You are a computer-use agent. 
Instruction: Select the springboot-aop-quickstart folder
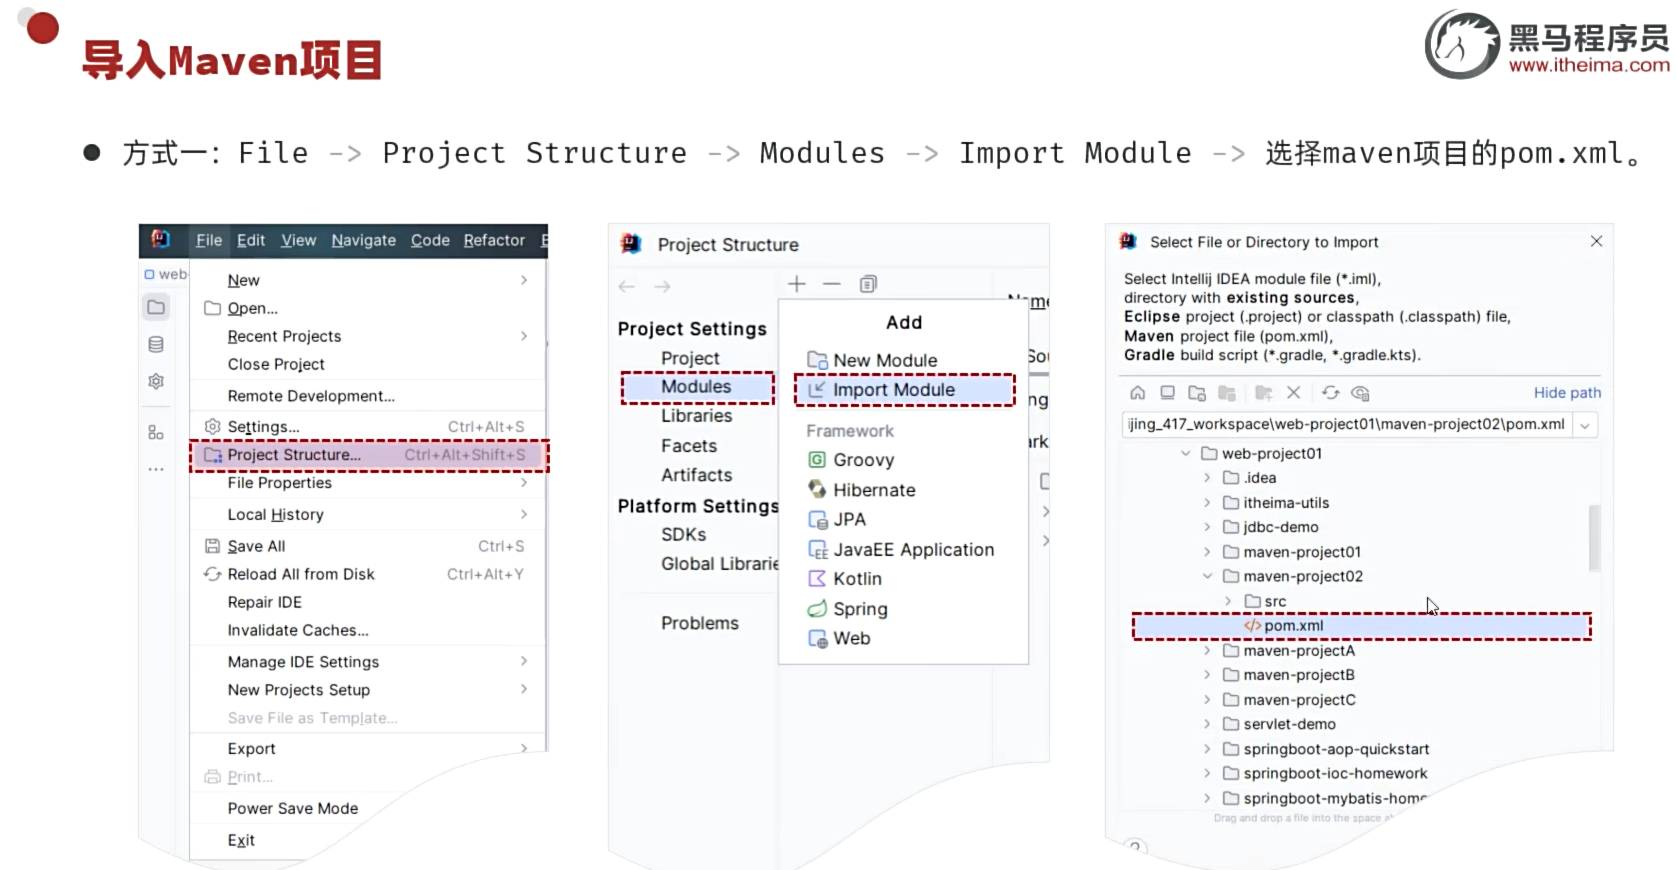coord(1336,749)
